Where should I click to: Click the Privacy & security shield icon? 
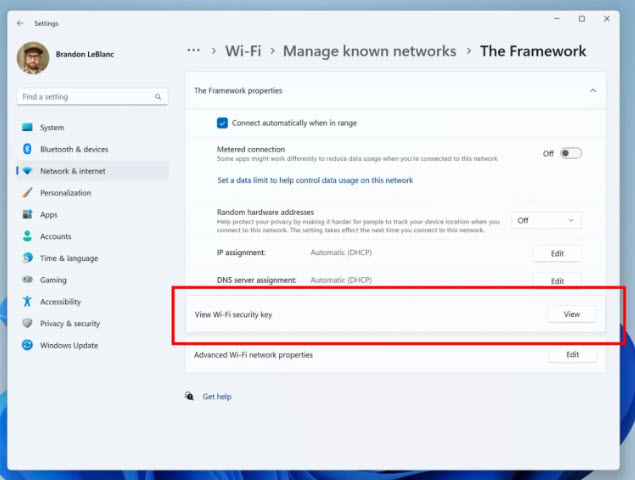(x=27, y=323)
